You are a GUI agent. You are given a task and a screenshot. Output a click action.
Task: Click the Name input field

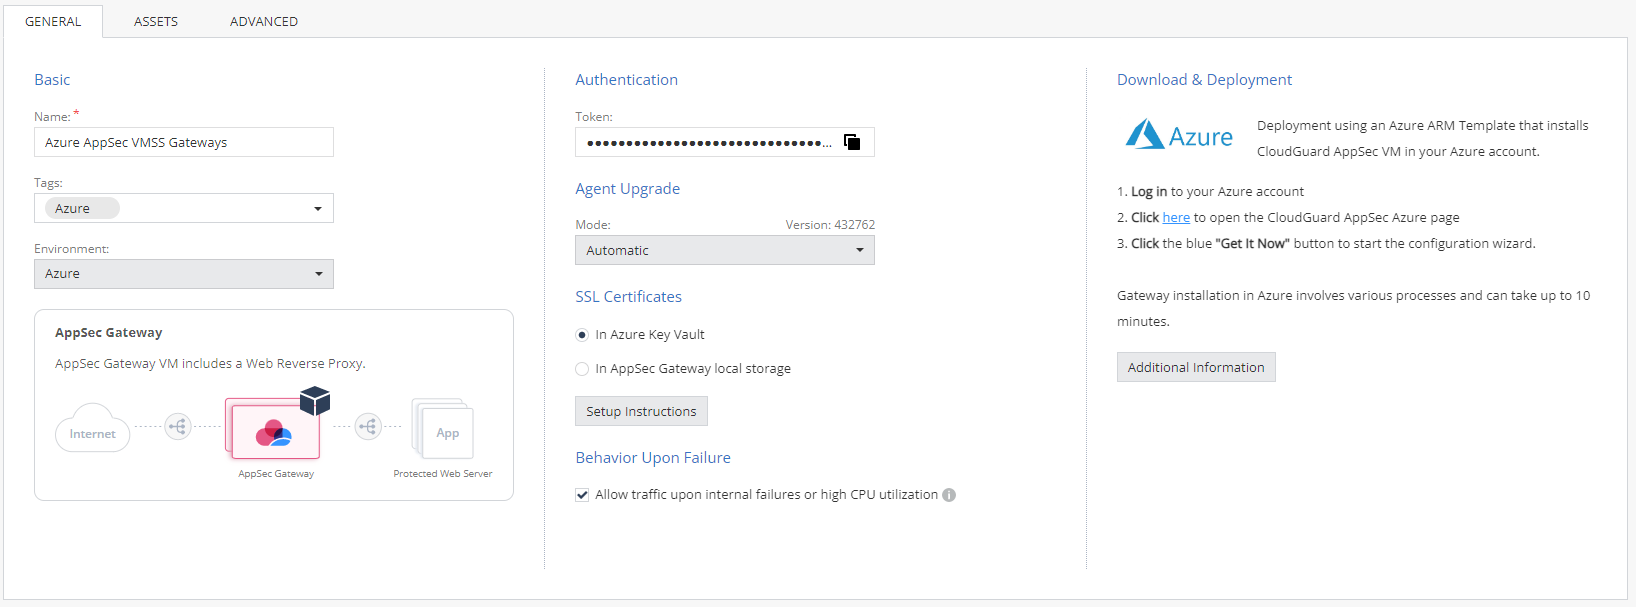pyautogui.click(x=184, y=142)
